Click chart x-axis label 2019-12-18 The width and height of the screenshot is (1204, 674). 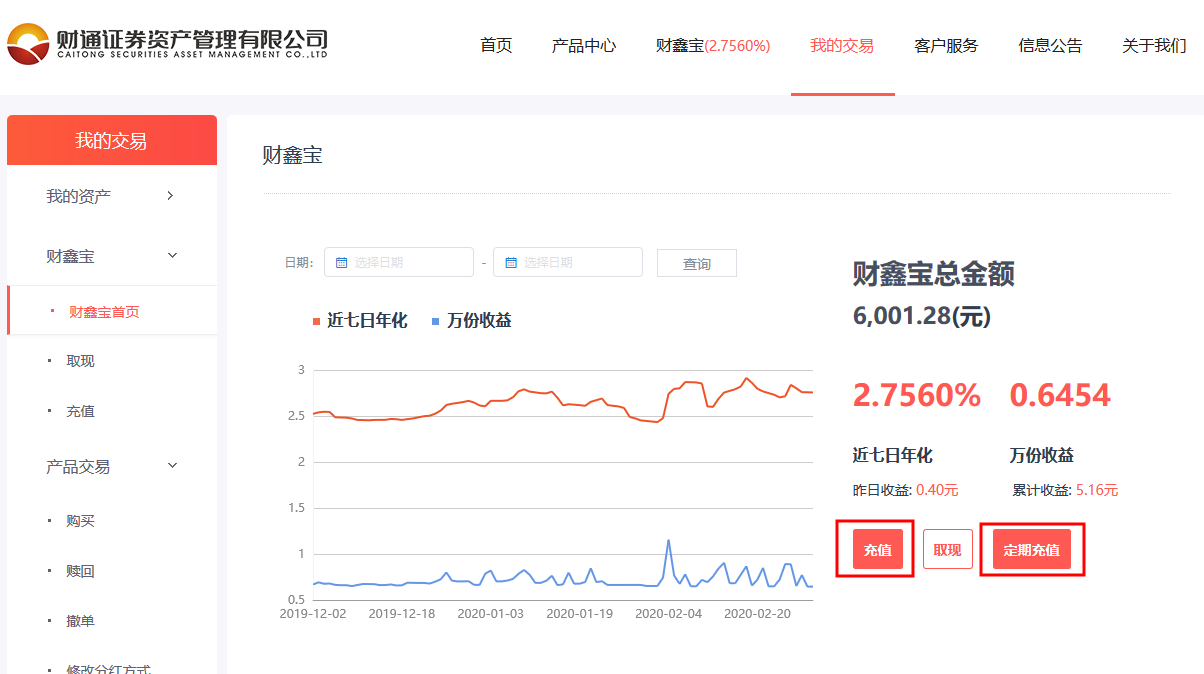[402, 613]
